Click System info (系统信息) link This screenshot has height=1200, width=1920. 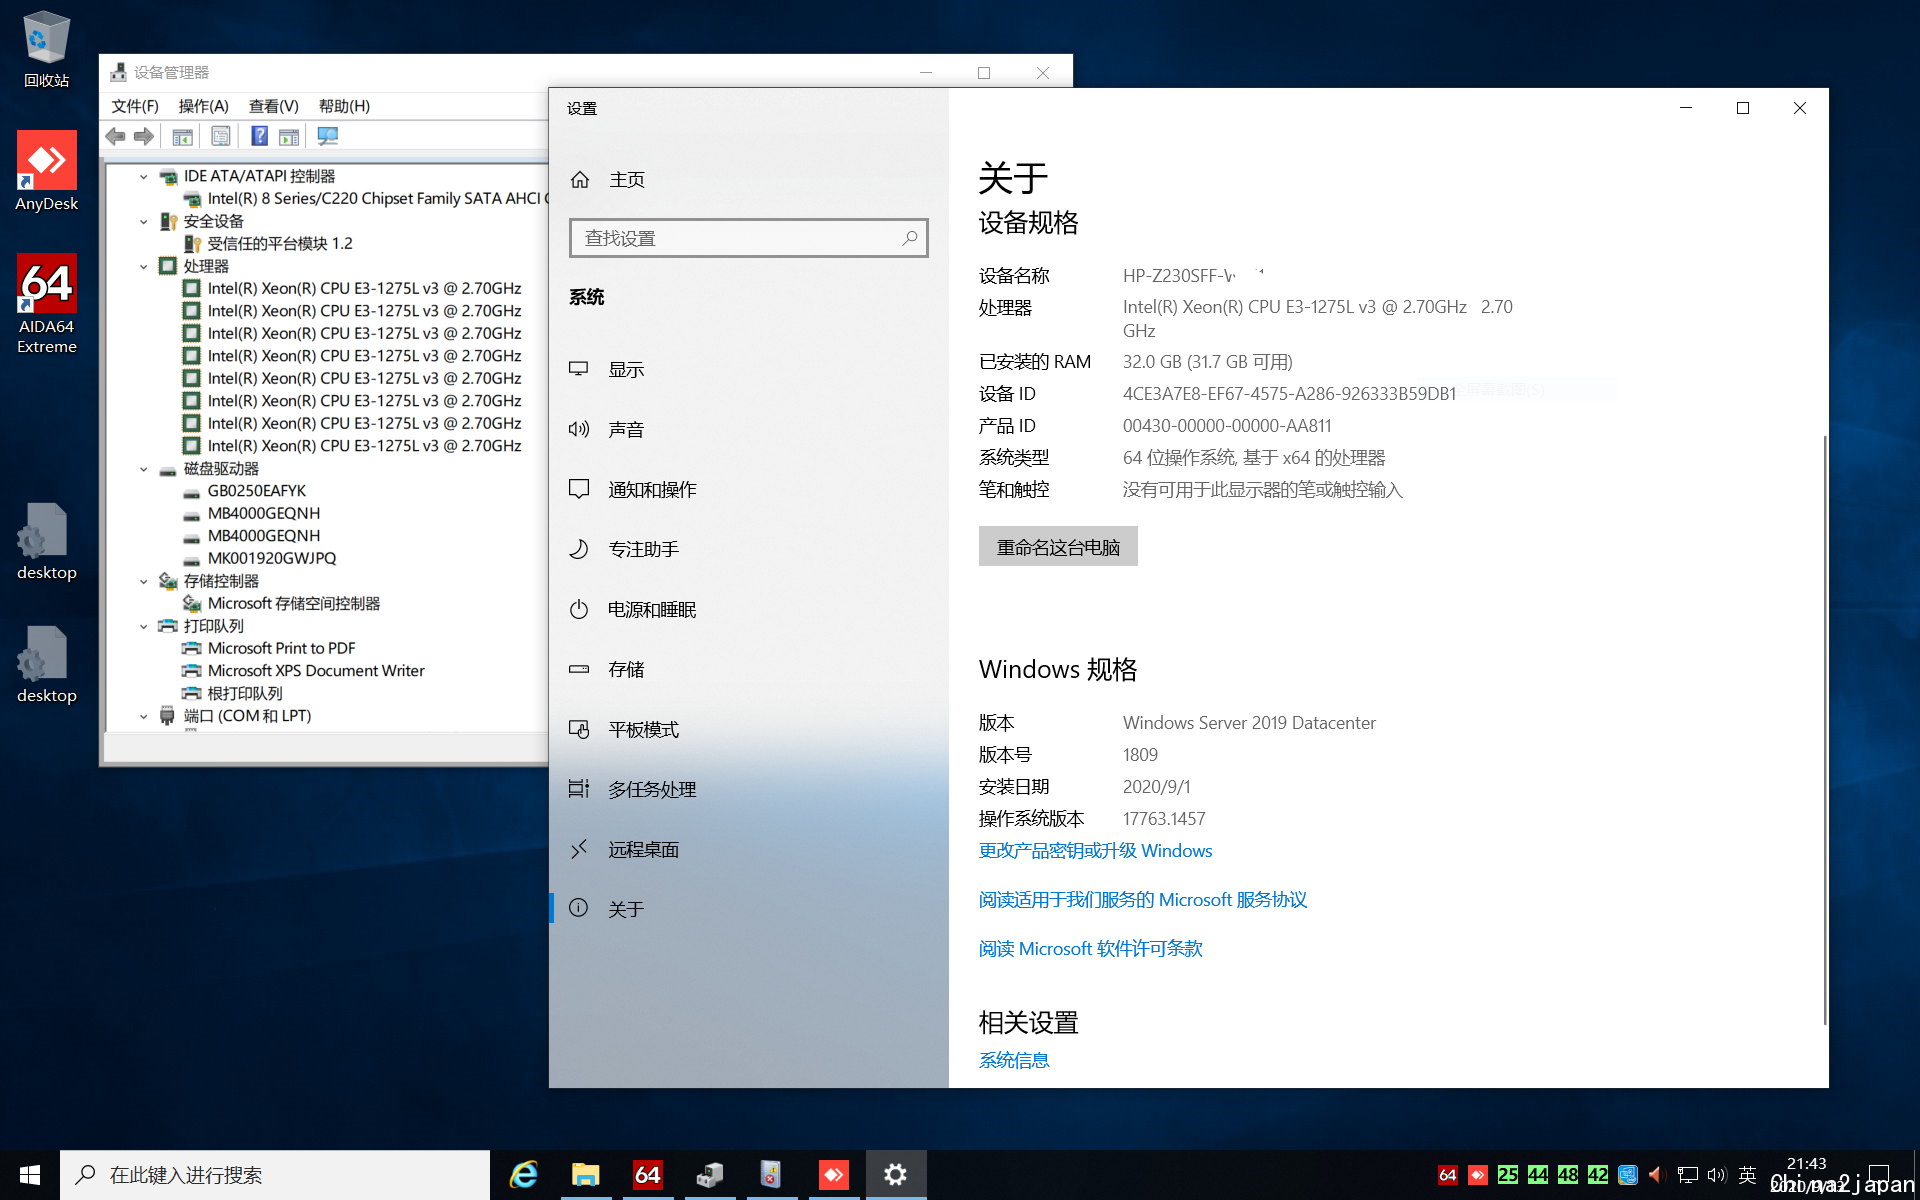[x=1014, y=1061]
